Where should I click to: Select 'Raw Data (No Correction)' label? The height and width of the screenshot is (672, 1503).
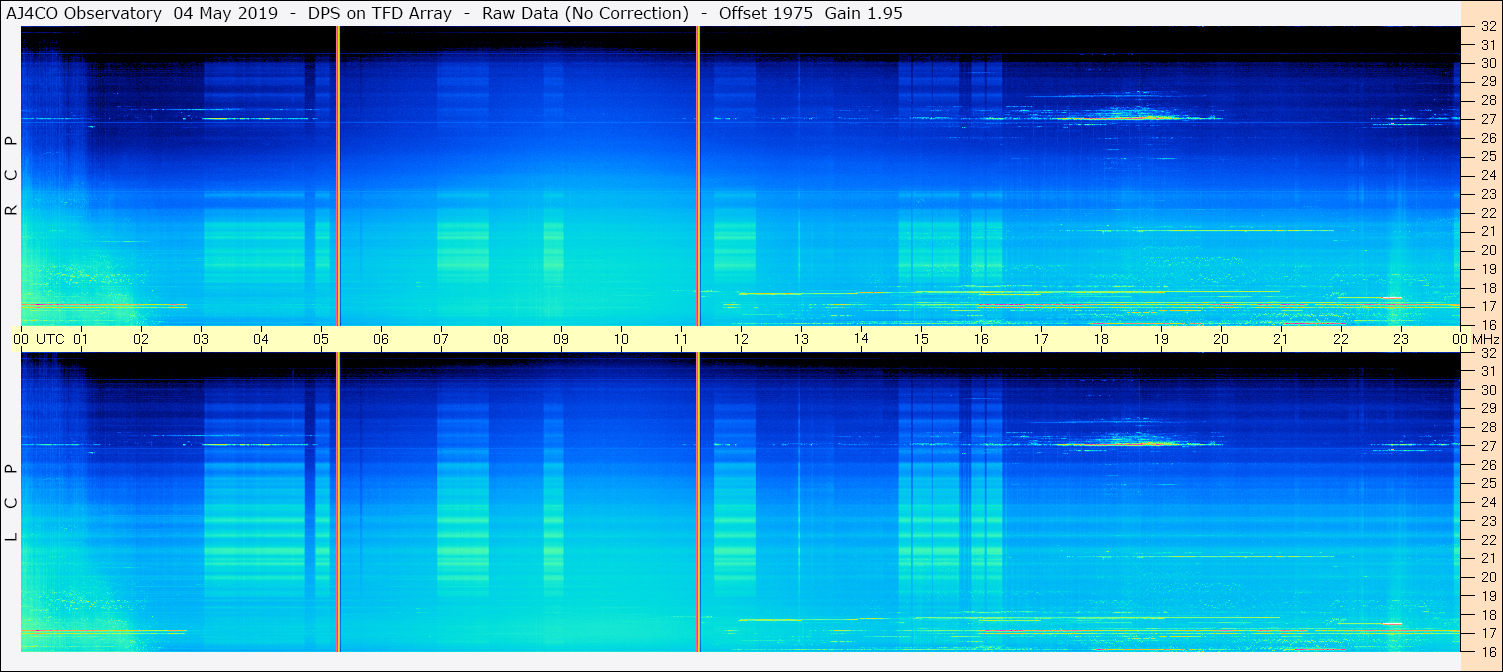585,14
